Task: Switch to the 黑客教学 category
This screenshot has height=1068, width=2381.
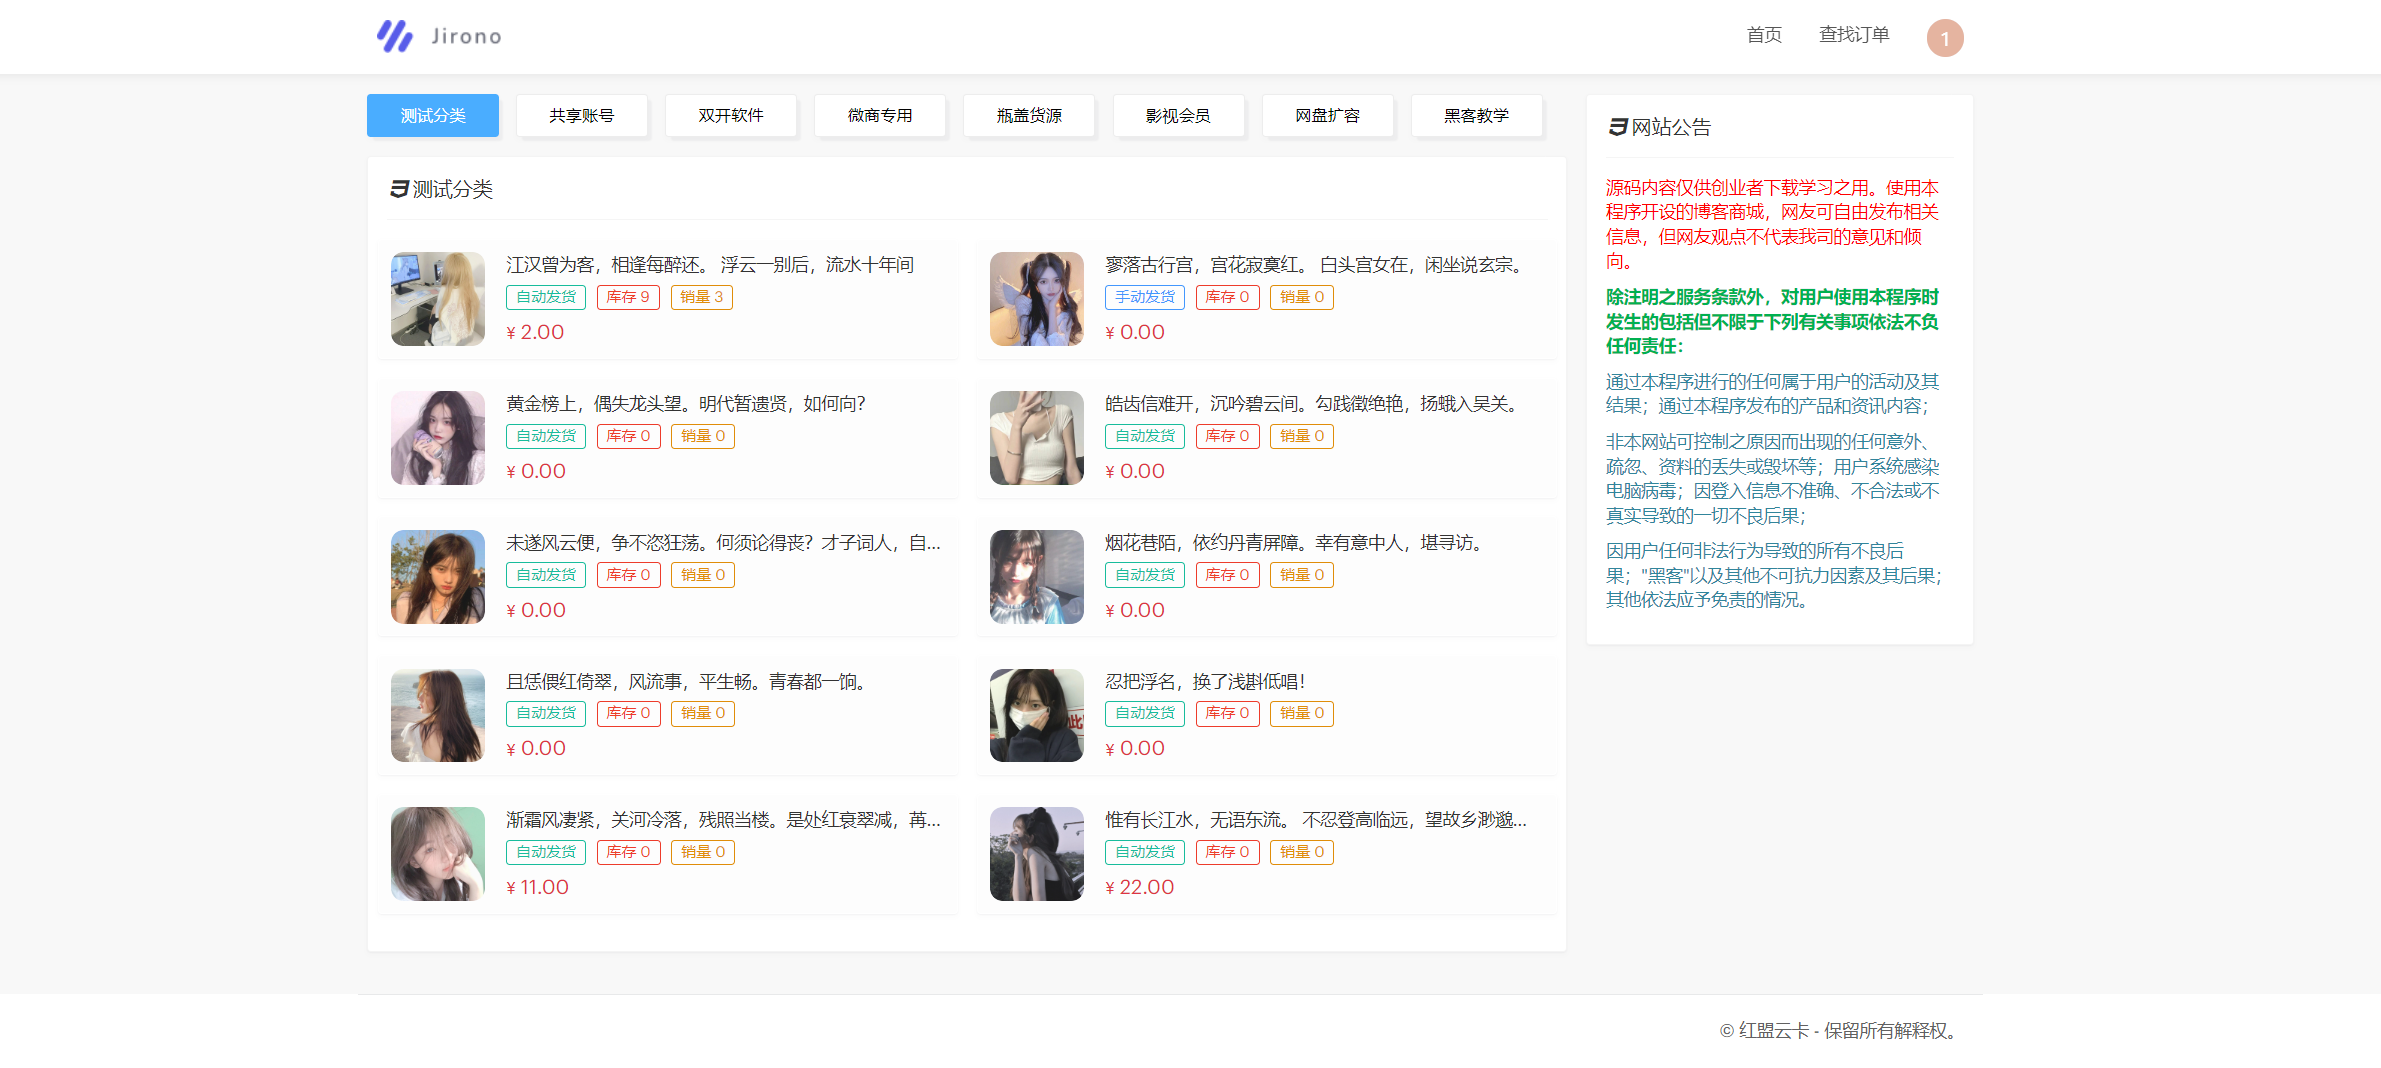Action: (x=1477, y=115)
